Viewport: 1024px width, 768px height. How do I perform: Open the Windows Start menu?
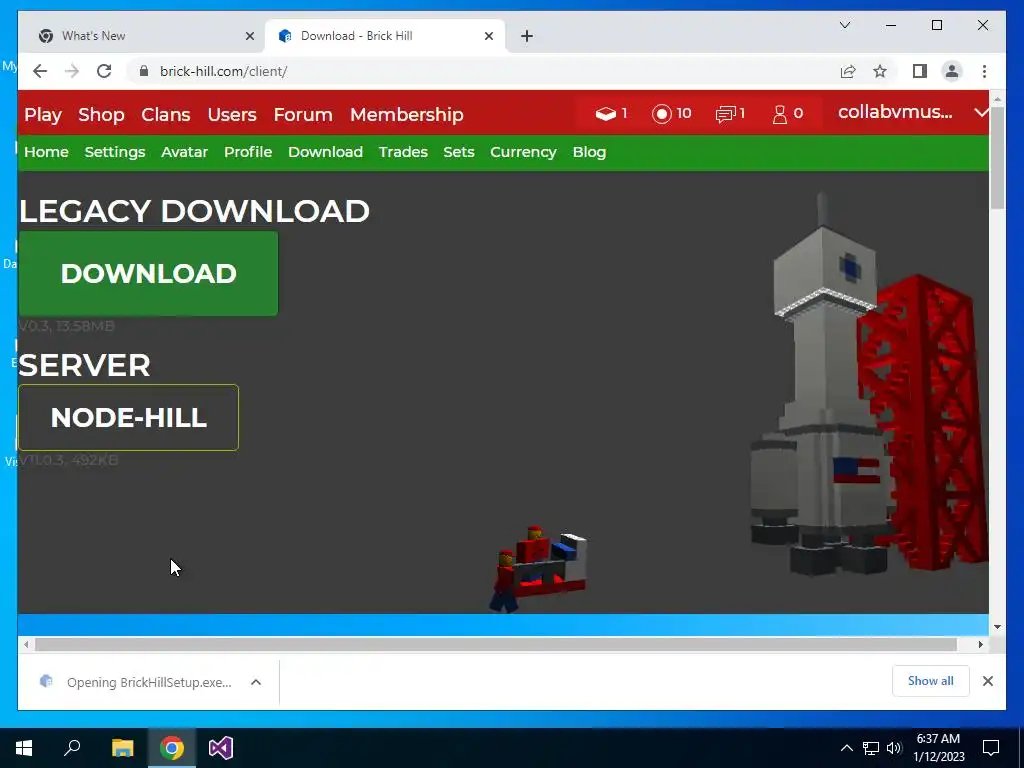pos(24,748)
